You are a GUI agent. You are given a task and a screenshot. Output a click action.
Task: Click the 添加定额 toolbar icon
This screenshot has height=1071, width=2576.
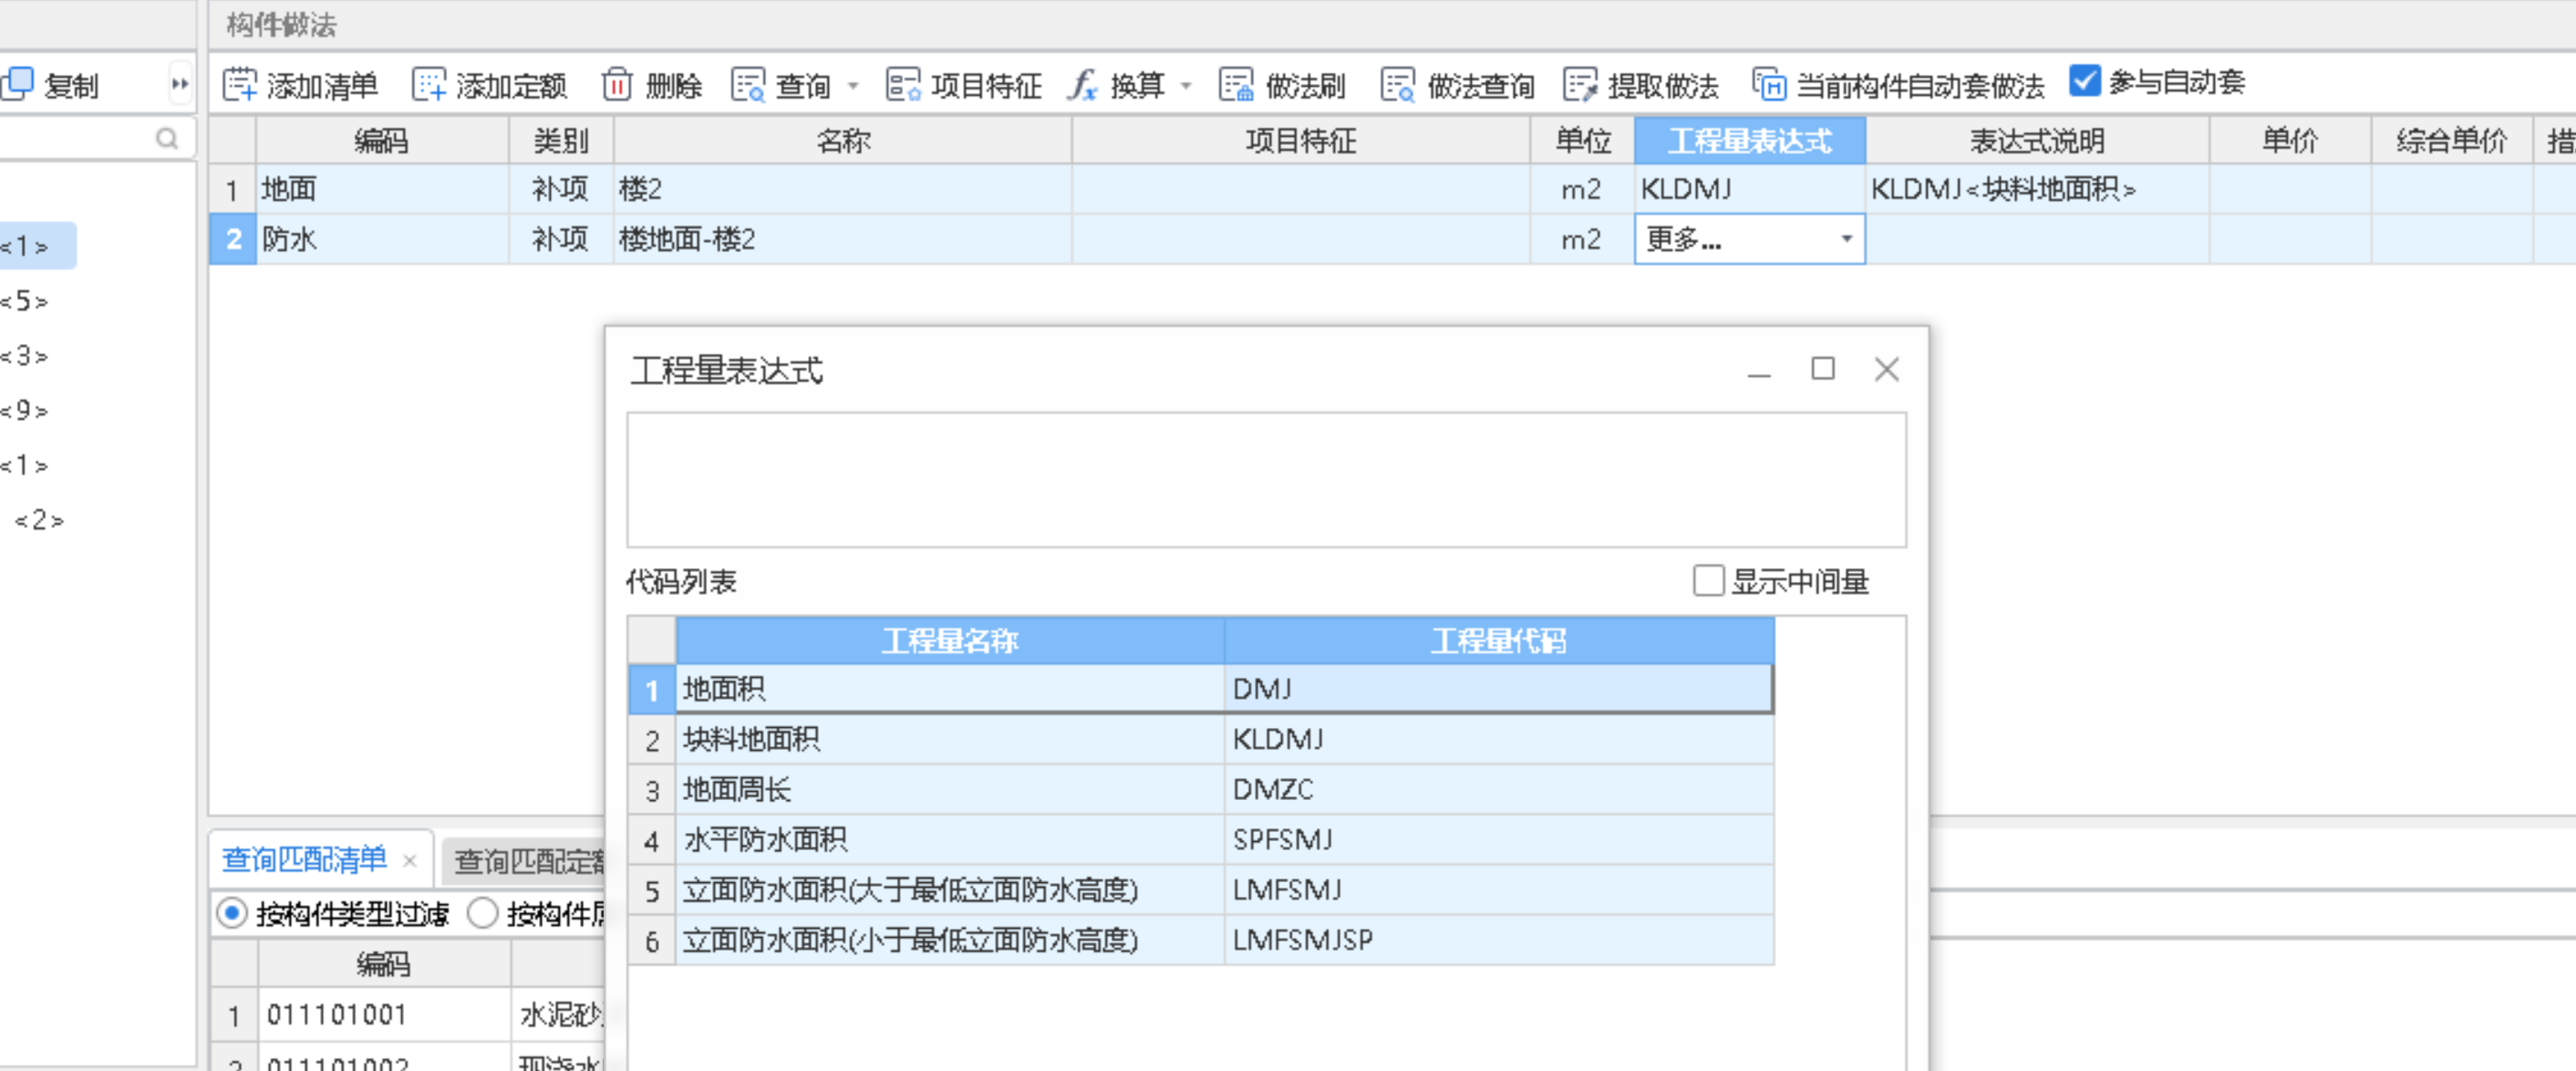coord(429,85)
